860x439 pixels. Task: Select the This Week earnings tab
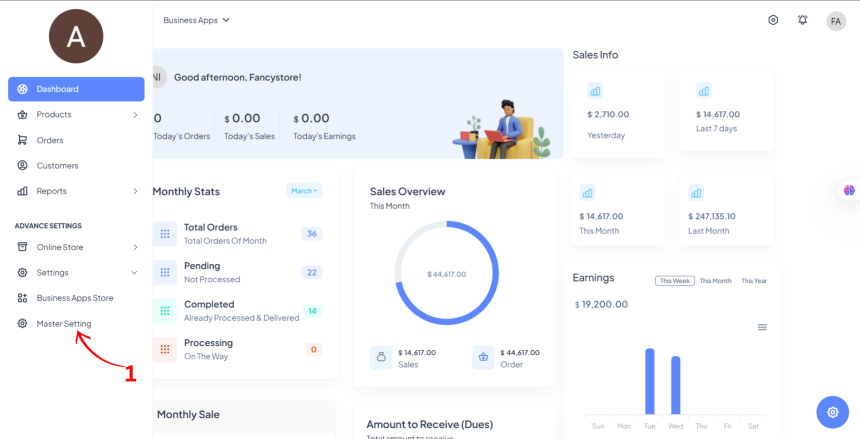click(x=675, y=281)
